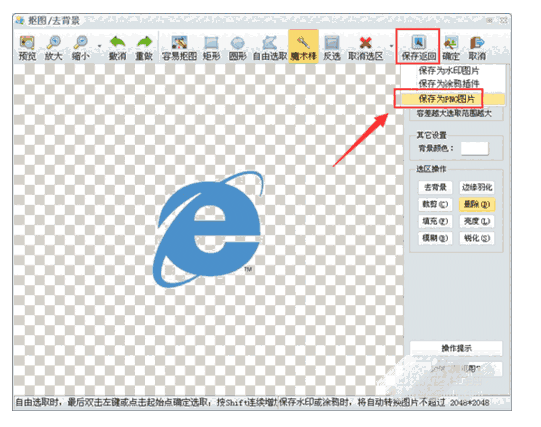Click the 模糊(B) button
The width and height of the screenshot is (541, 427).
435,238
